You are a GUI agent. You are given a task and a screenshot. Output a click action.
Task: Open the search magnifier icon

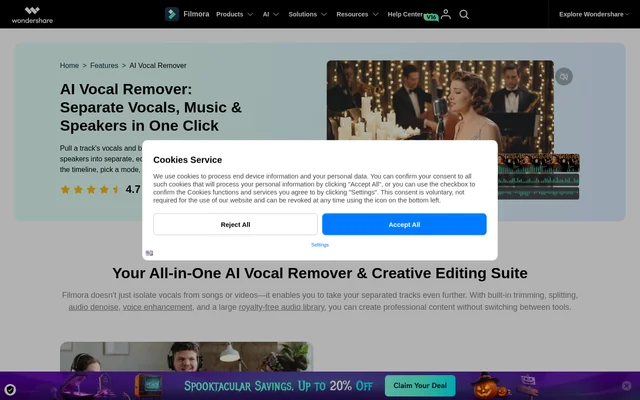pyautogui.click(x=464, y=14)
